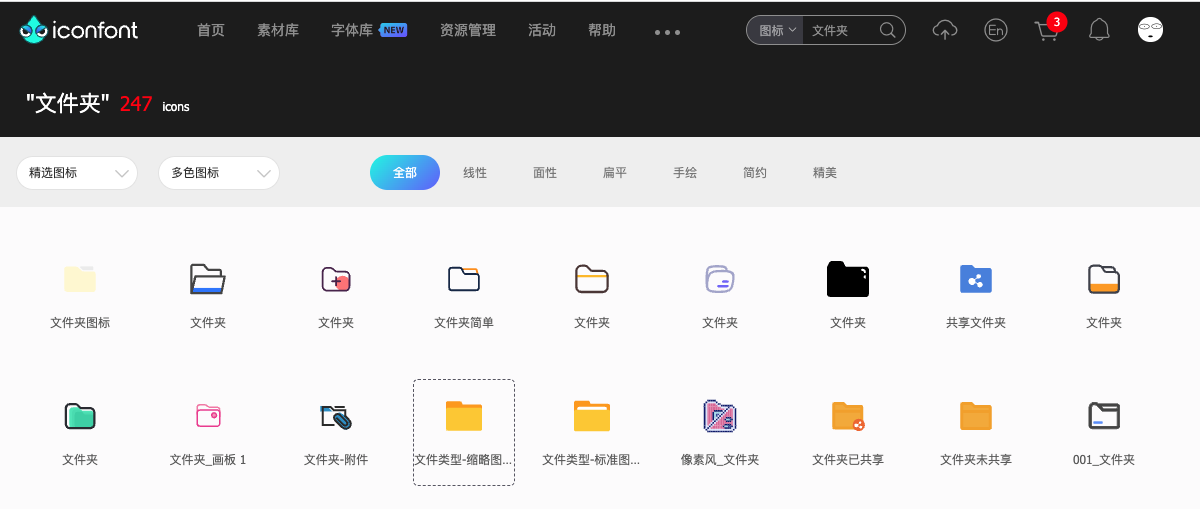Screen dimensions: 1200x509
Task: Open the 资源管理 menu
Action: coord(468,30)
